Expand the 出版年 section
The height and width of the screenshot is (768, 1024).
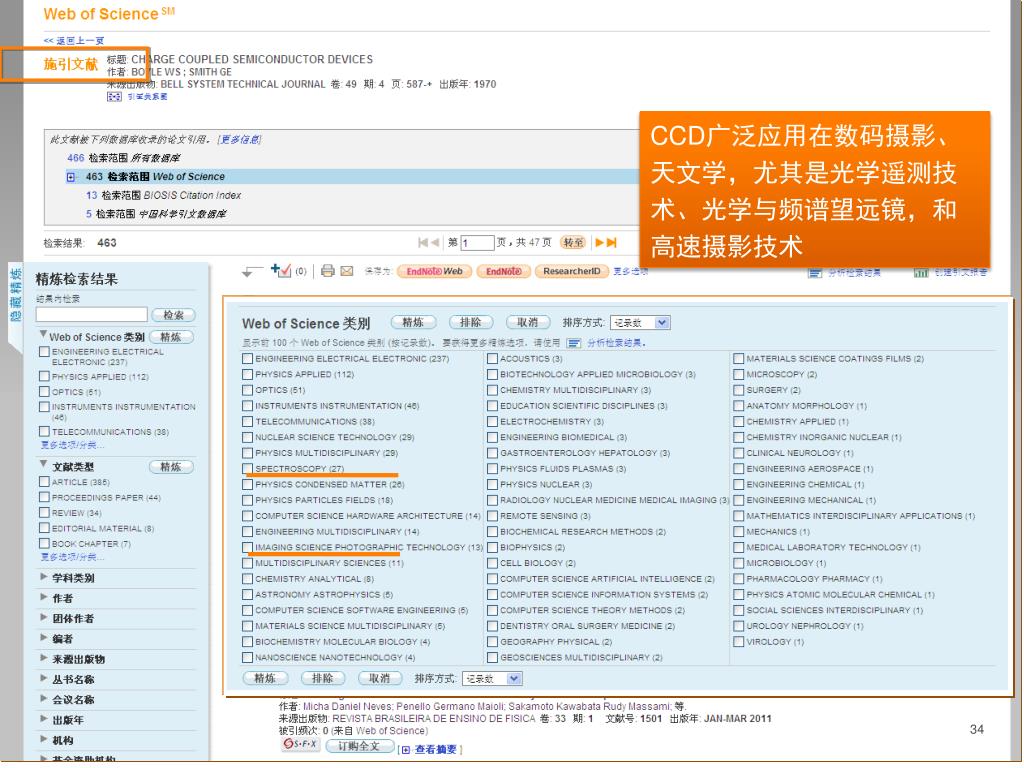pos(44,719)
